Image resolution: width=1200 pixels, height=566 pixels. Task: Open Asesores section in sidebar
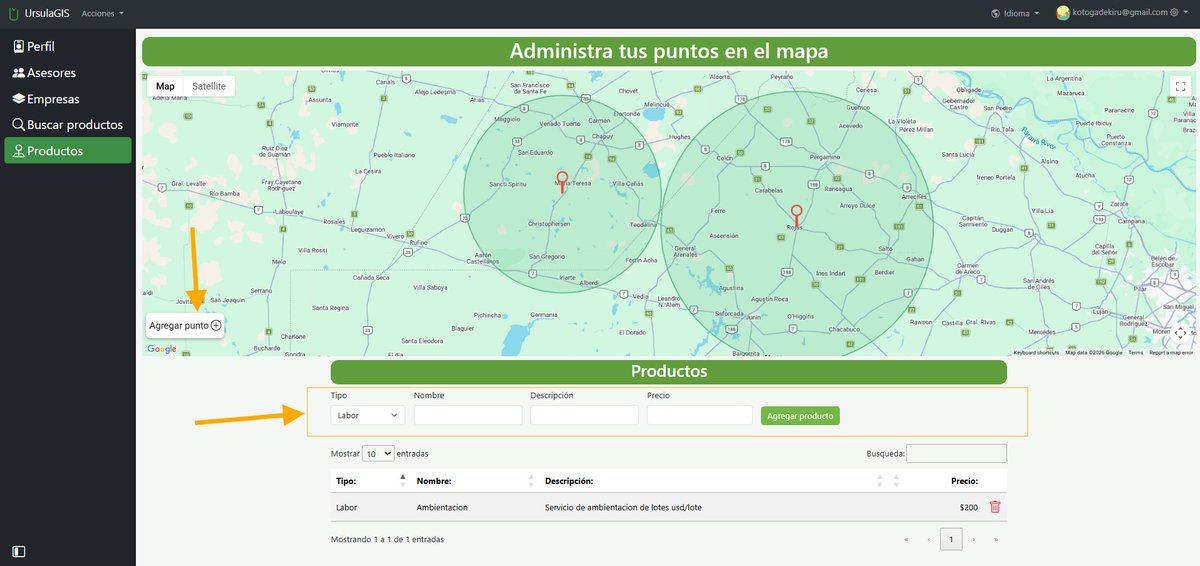68,73
